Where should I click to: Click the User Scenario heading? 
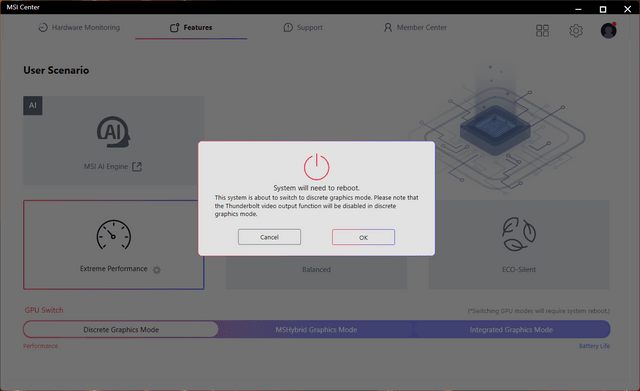coord(56,70)
